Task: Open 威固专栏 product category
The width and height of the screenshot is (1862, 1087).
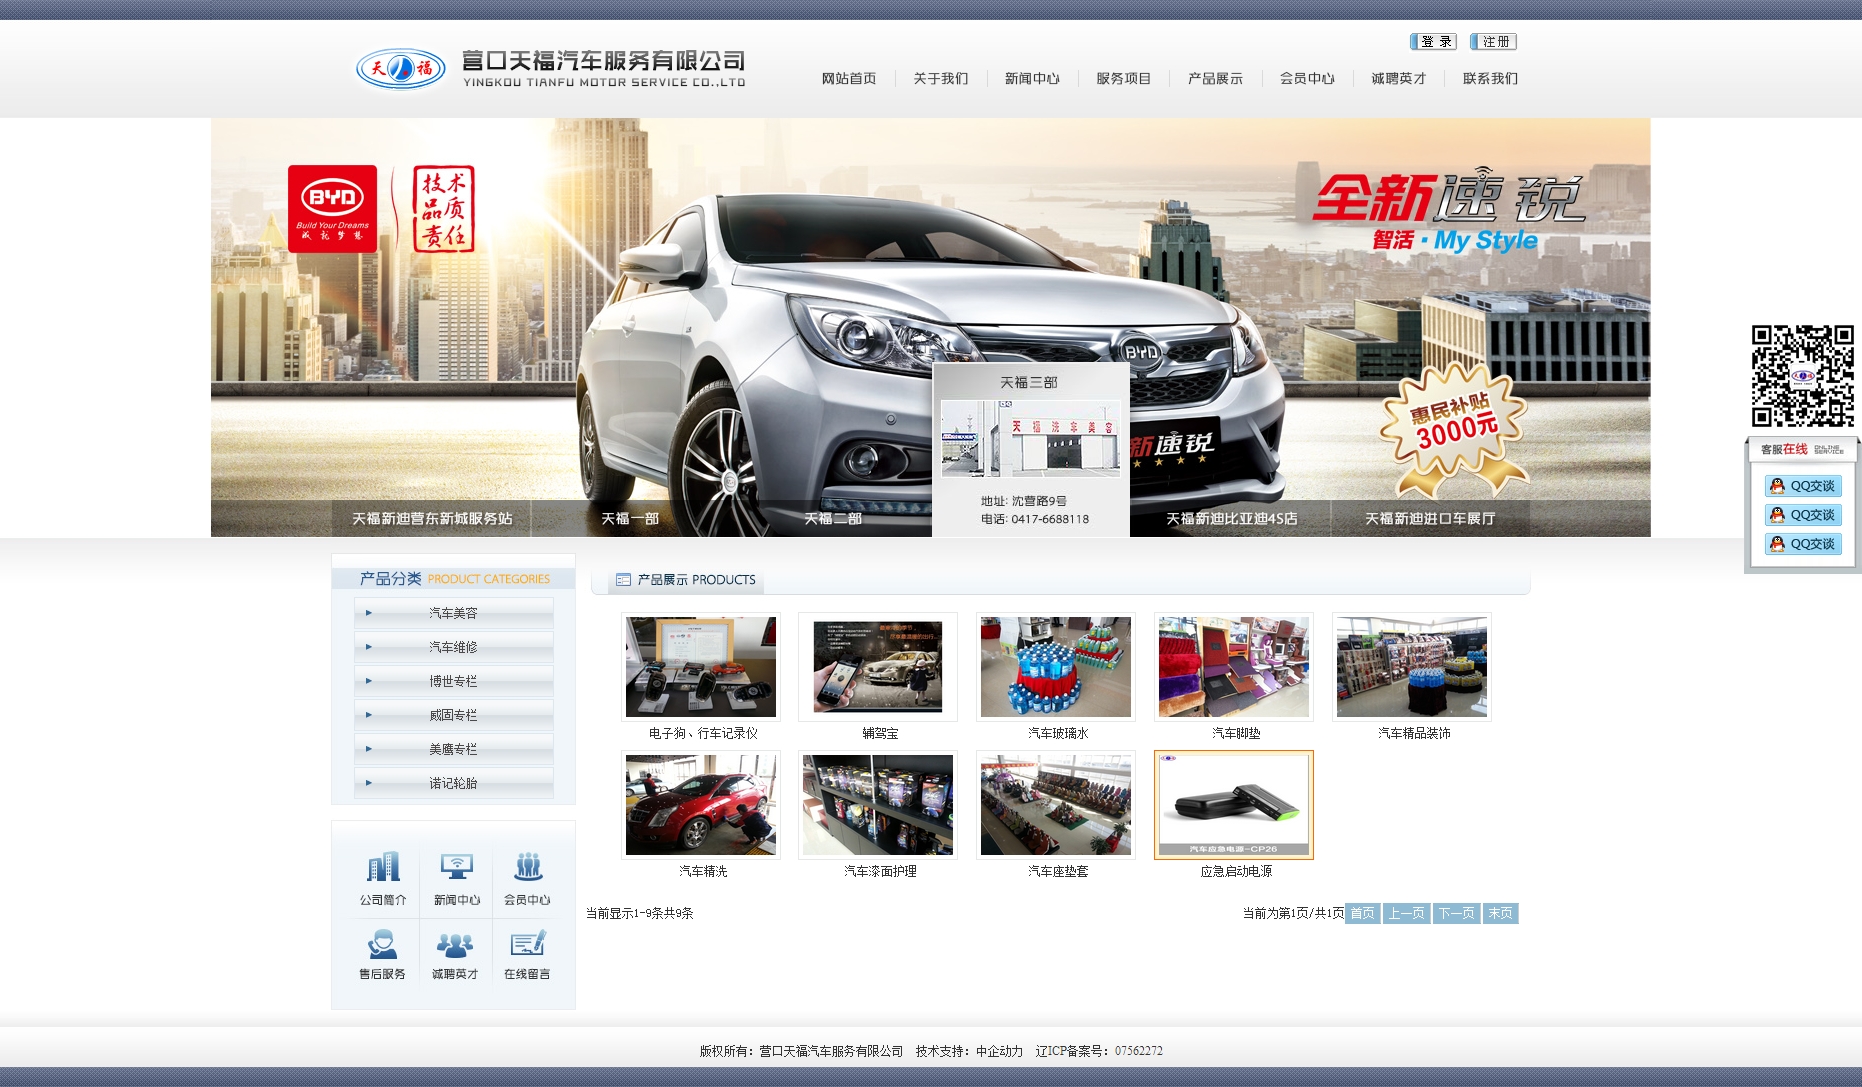Action: click(454, 715)
